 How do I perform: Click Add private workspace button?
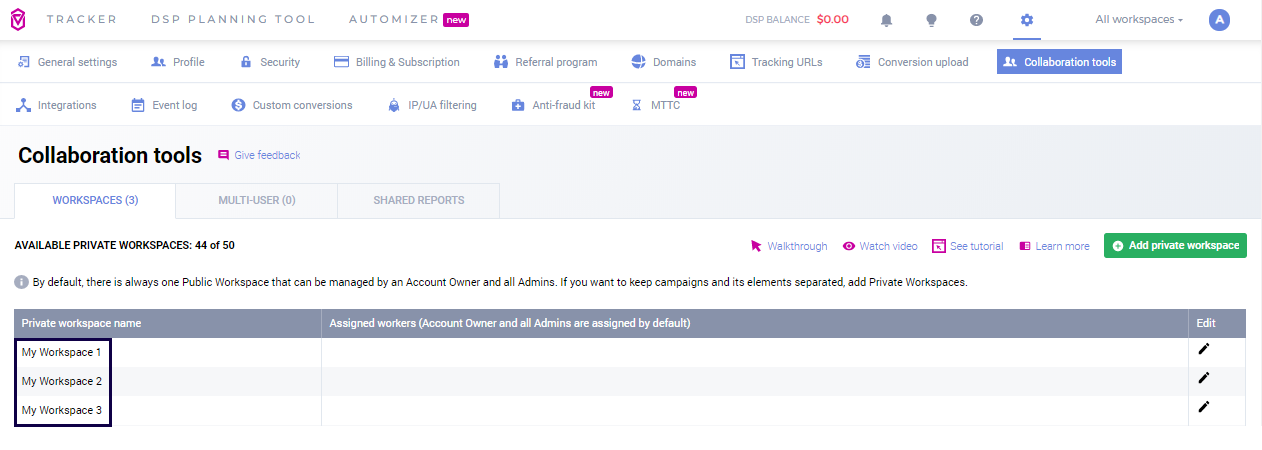(x=1175, y=246)
